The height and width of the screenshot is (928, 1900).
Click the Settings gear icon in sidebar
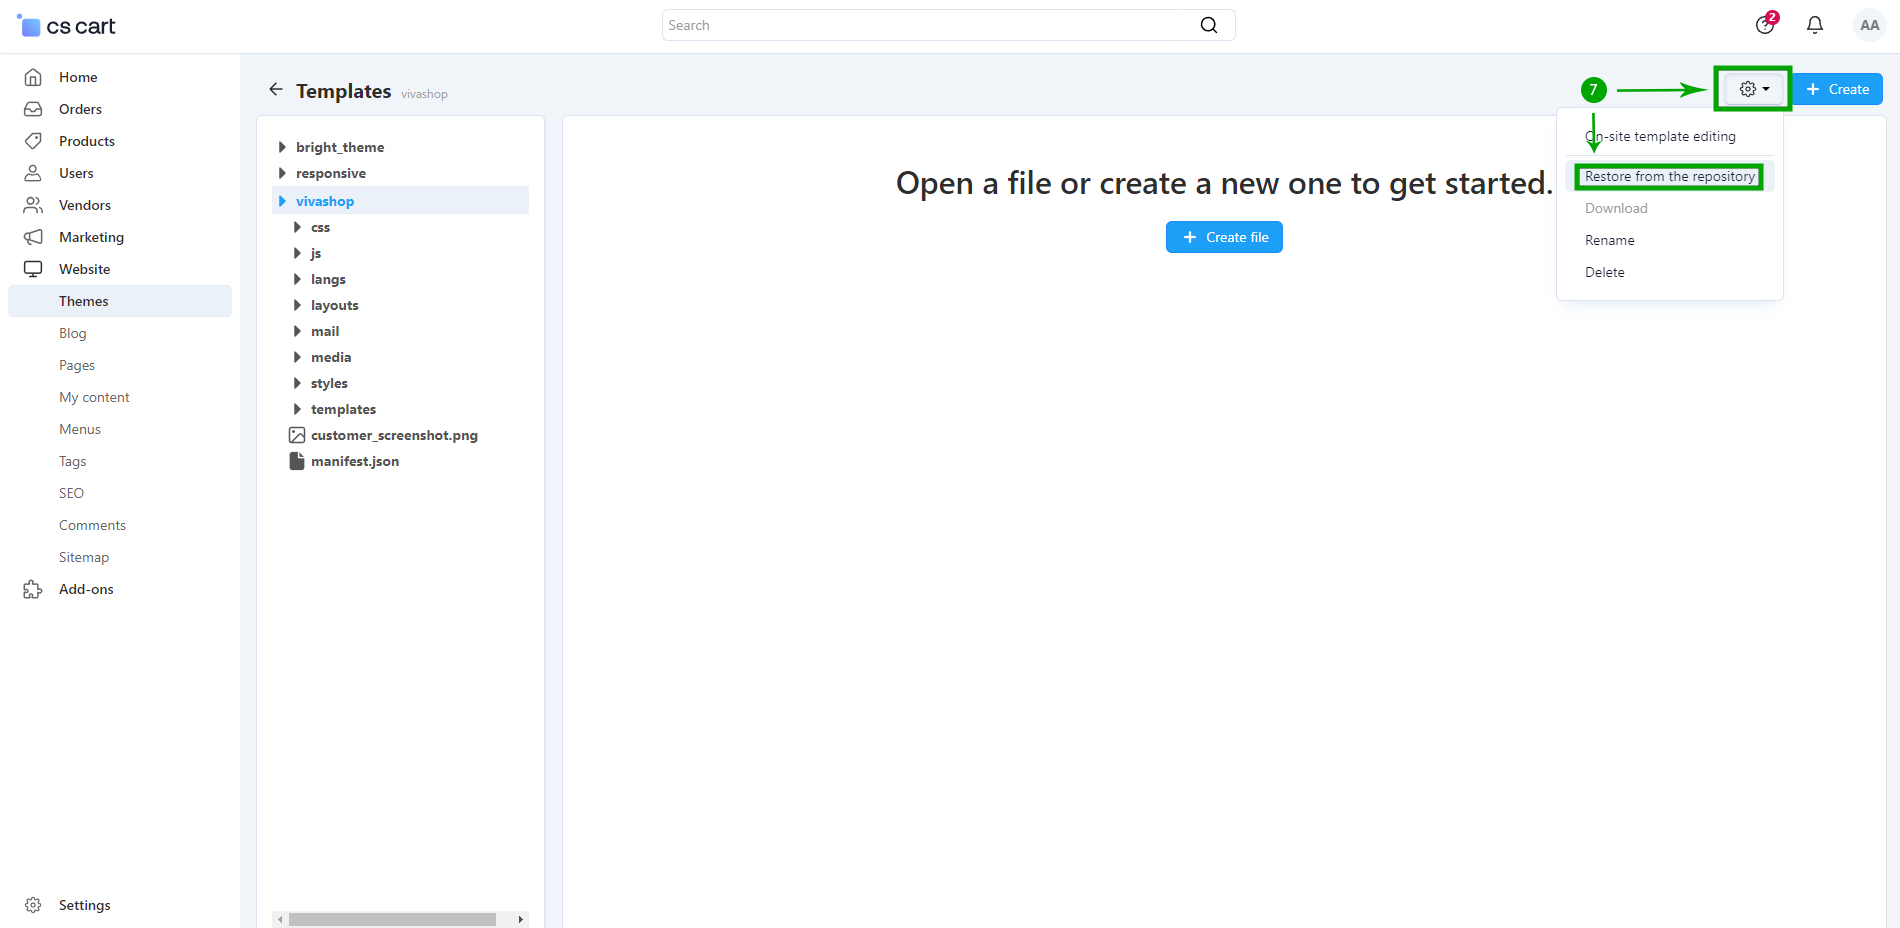(x=33, y=905)
